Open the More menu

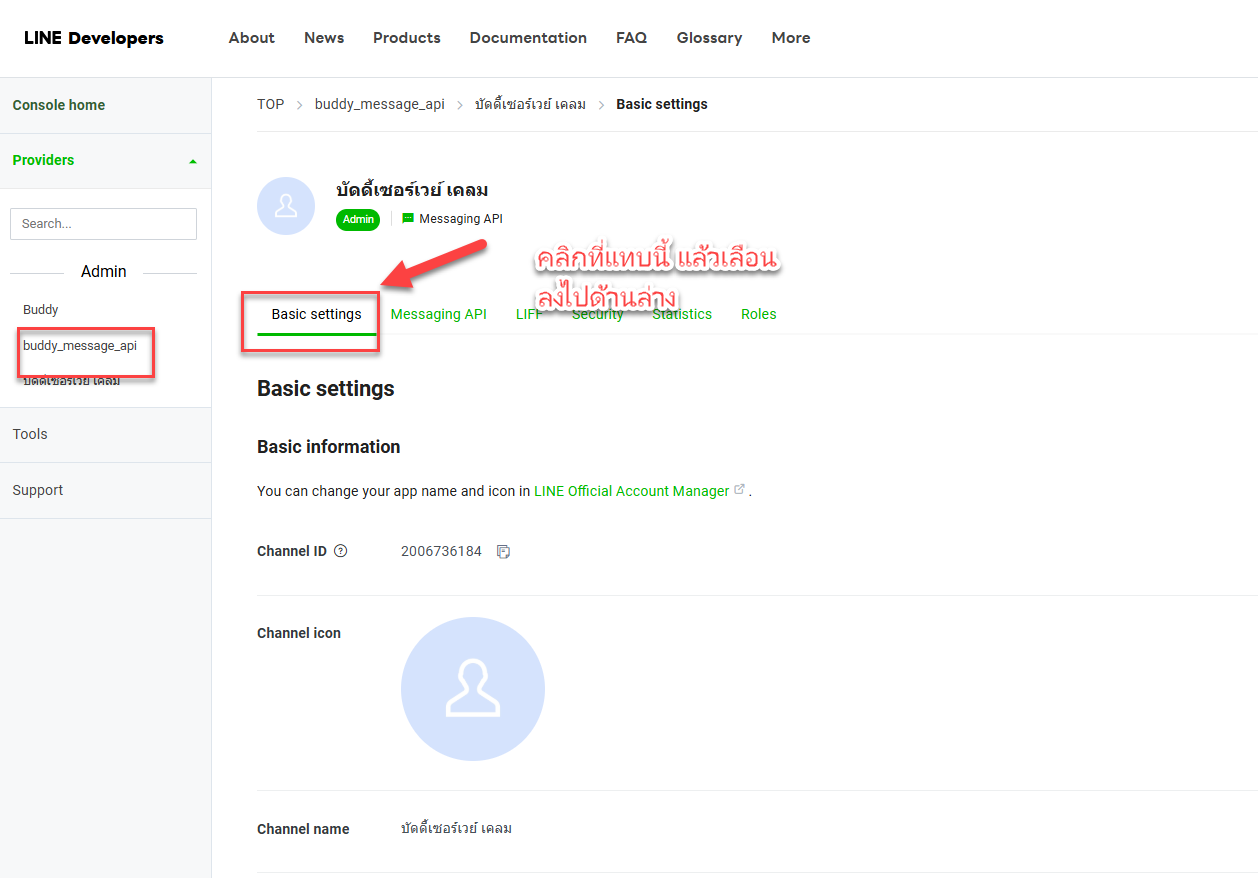tap(791, 38)
